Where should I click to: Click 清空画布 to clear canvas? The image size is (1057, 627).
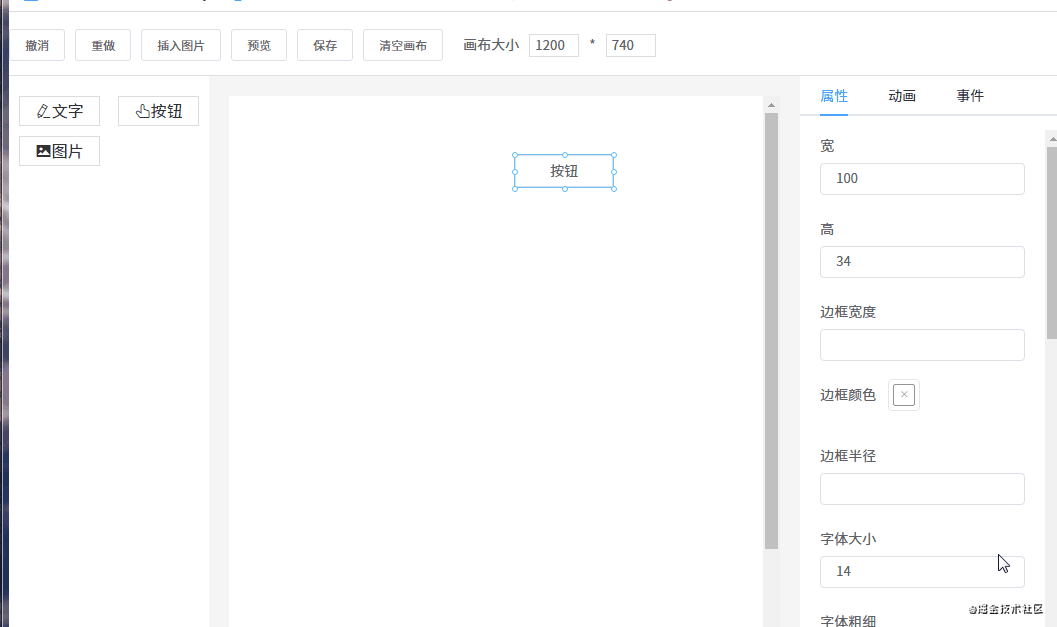click(x=403, y=45)
